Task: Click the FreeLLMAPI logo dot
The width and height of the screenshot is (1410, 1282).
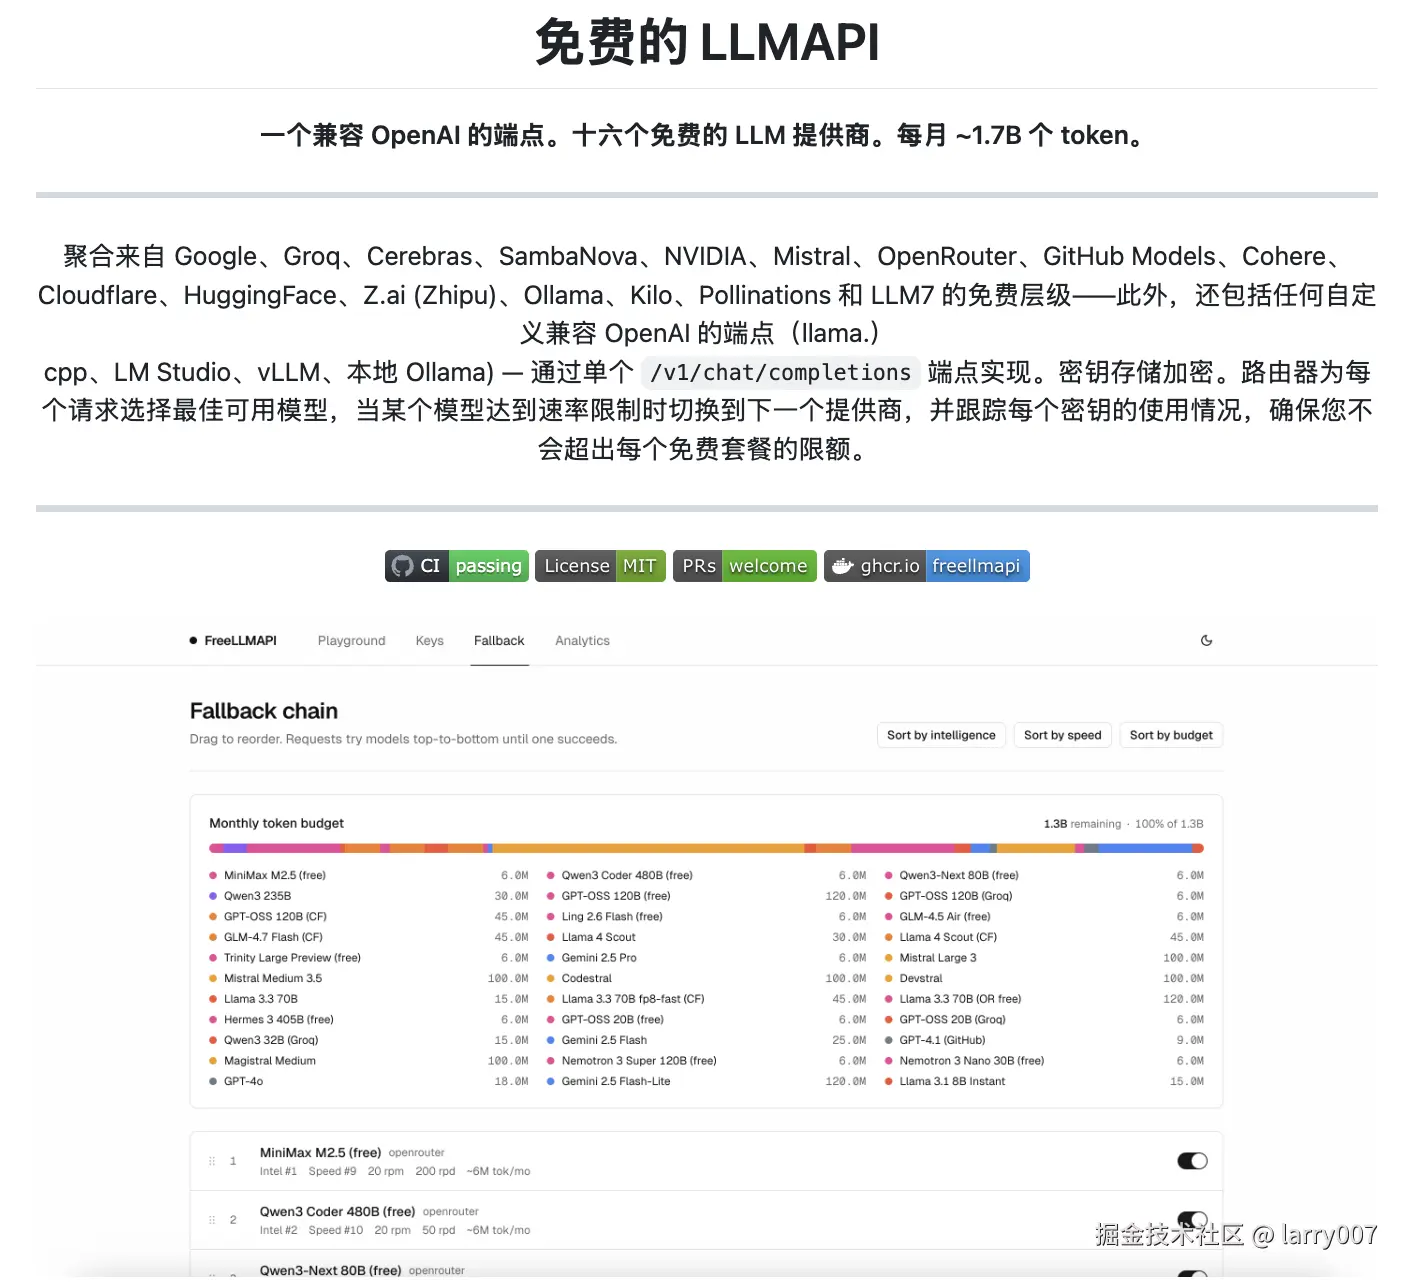Action: 193,641
